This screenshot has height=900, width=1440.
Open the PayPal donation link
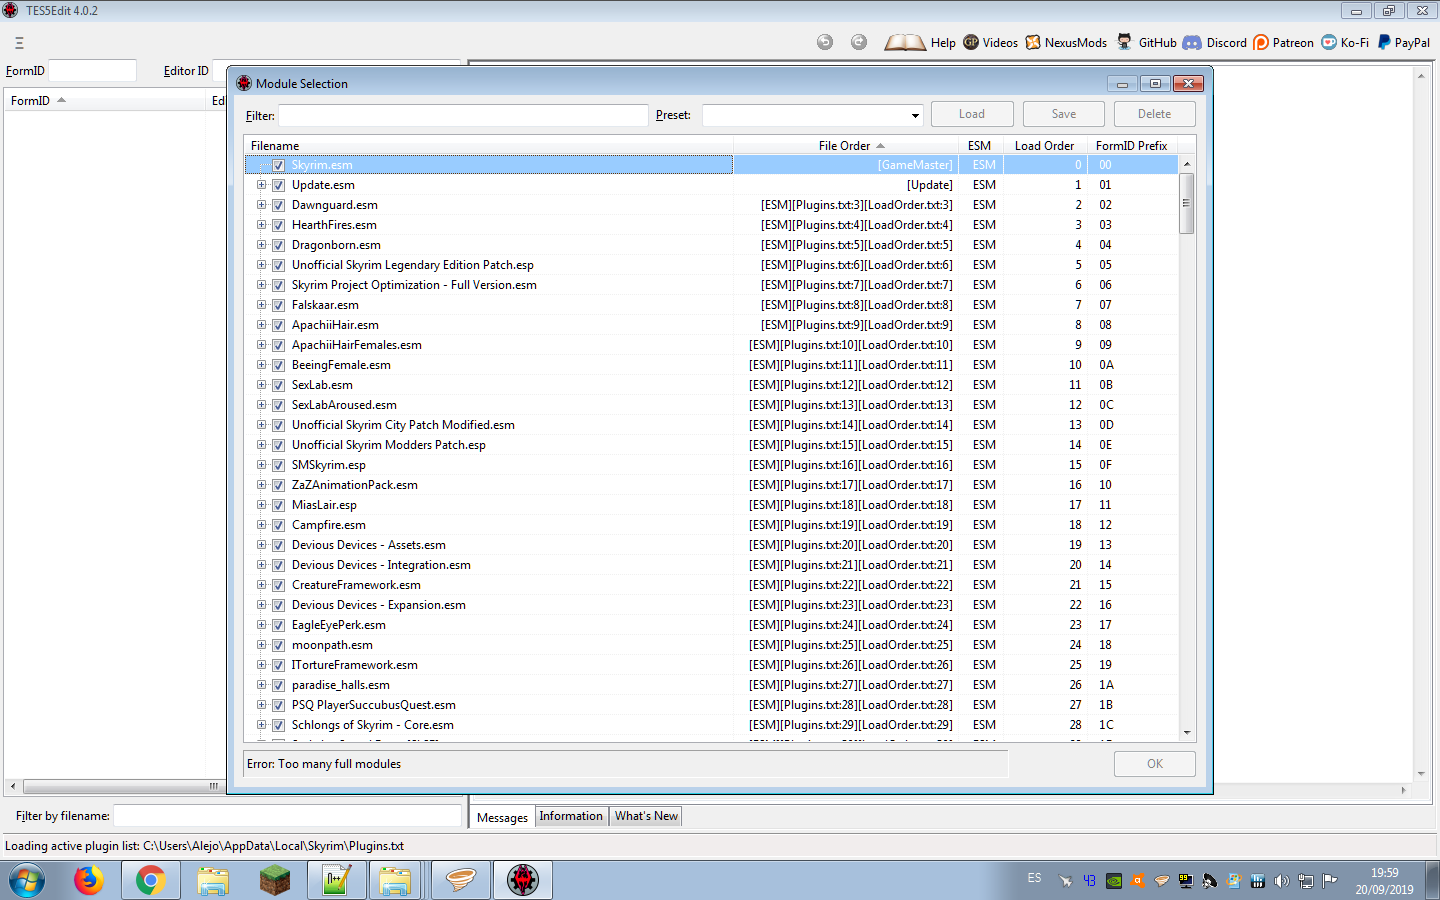1404,43
